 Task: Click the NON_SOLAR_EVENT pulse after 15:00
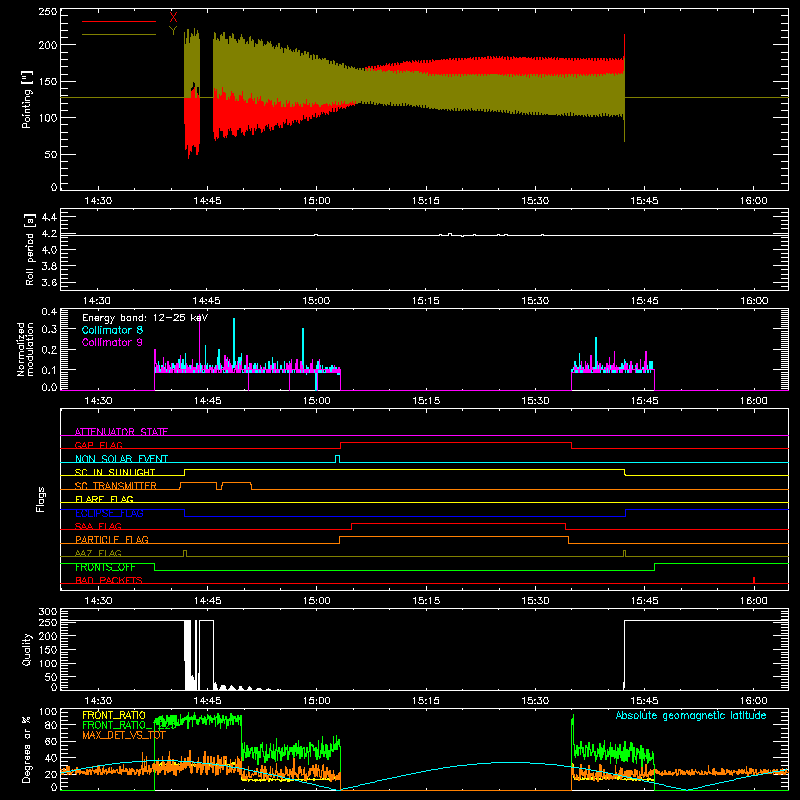337,459
